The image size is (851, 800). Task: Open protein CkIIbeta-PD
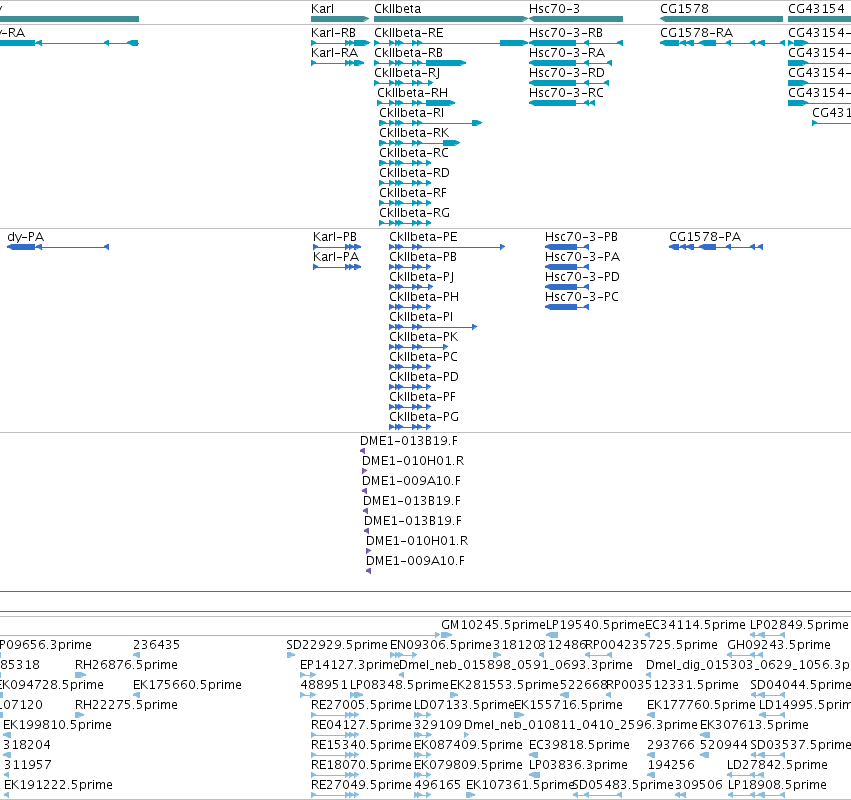424,377
